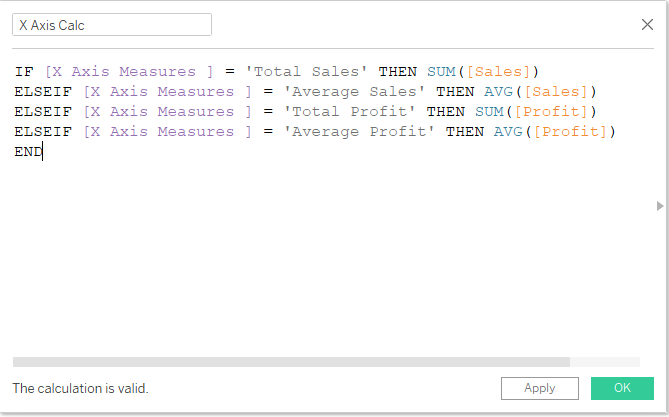Click the 'Total Sales' string literal
The height and width of the screenshot is (417, 669).
coord(314,72)
